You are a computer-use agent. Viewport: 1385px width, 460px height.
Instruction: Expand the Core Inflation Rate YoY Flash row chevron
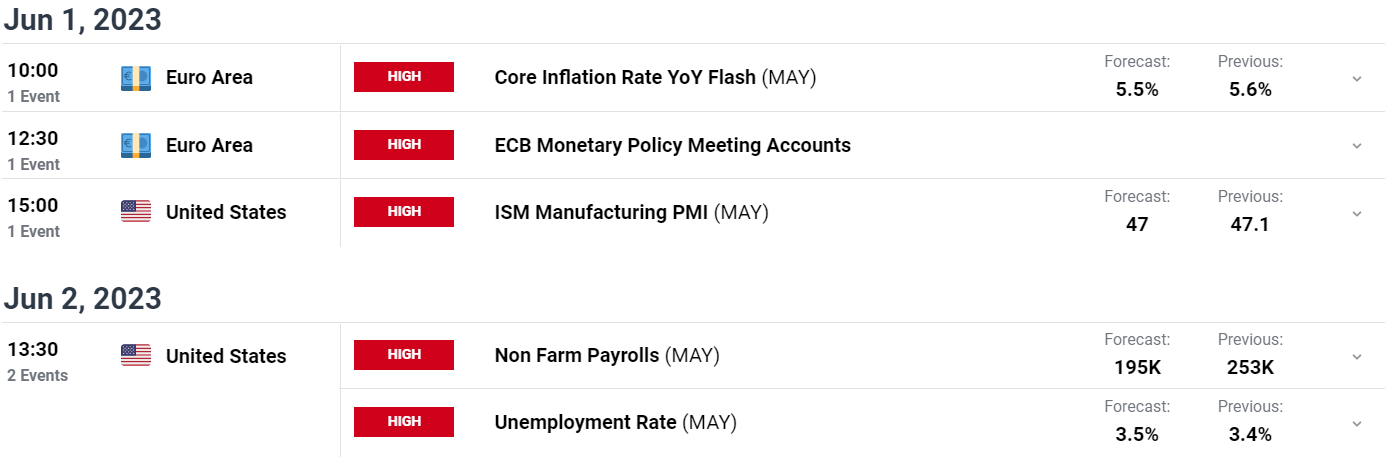point(1357,78)
